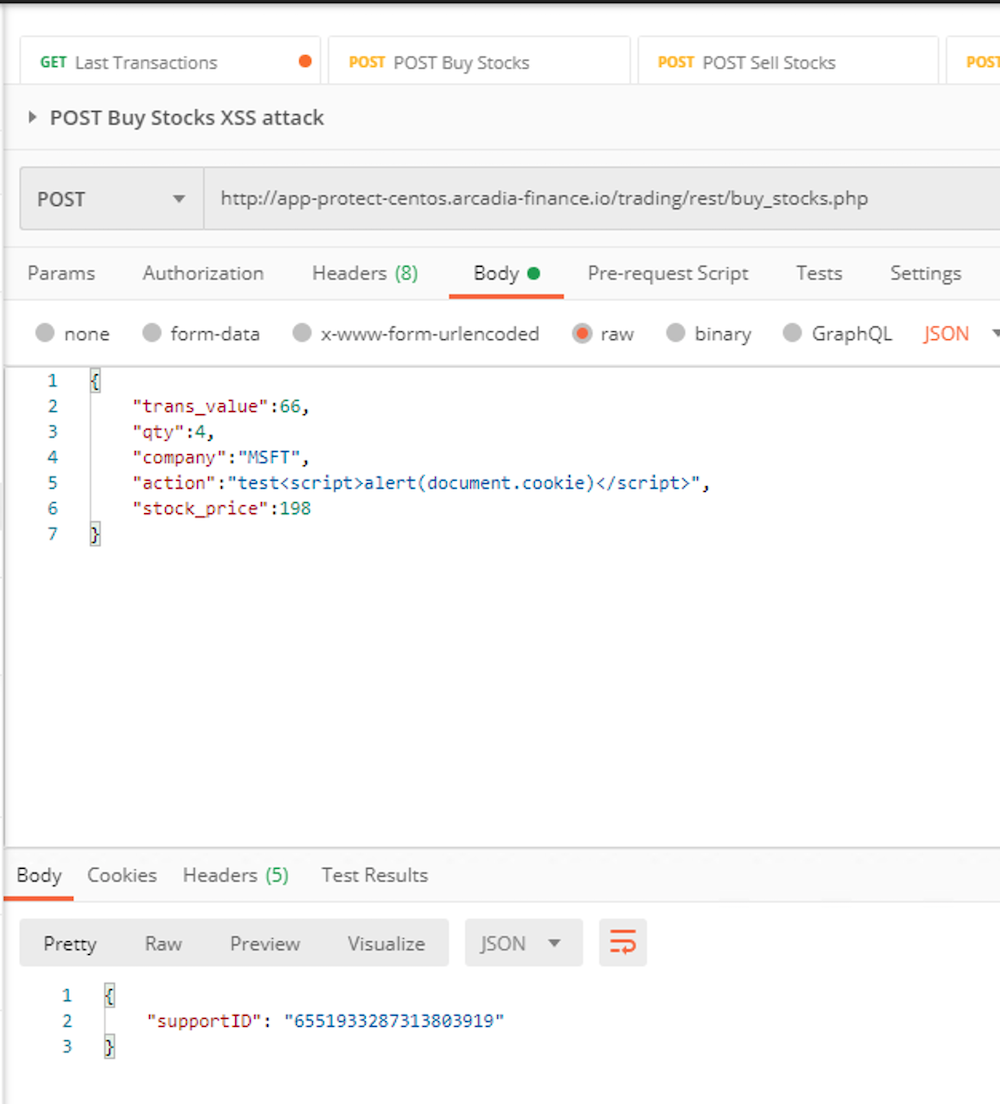Open the response Headers (5) tab
Screen dimensions: 1000x1104
coord(236,875)
